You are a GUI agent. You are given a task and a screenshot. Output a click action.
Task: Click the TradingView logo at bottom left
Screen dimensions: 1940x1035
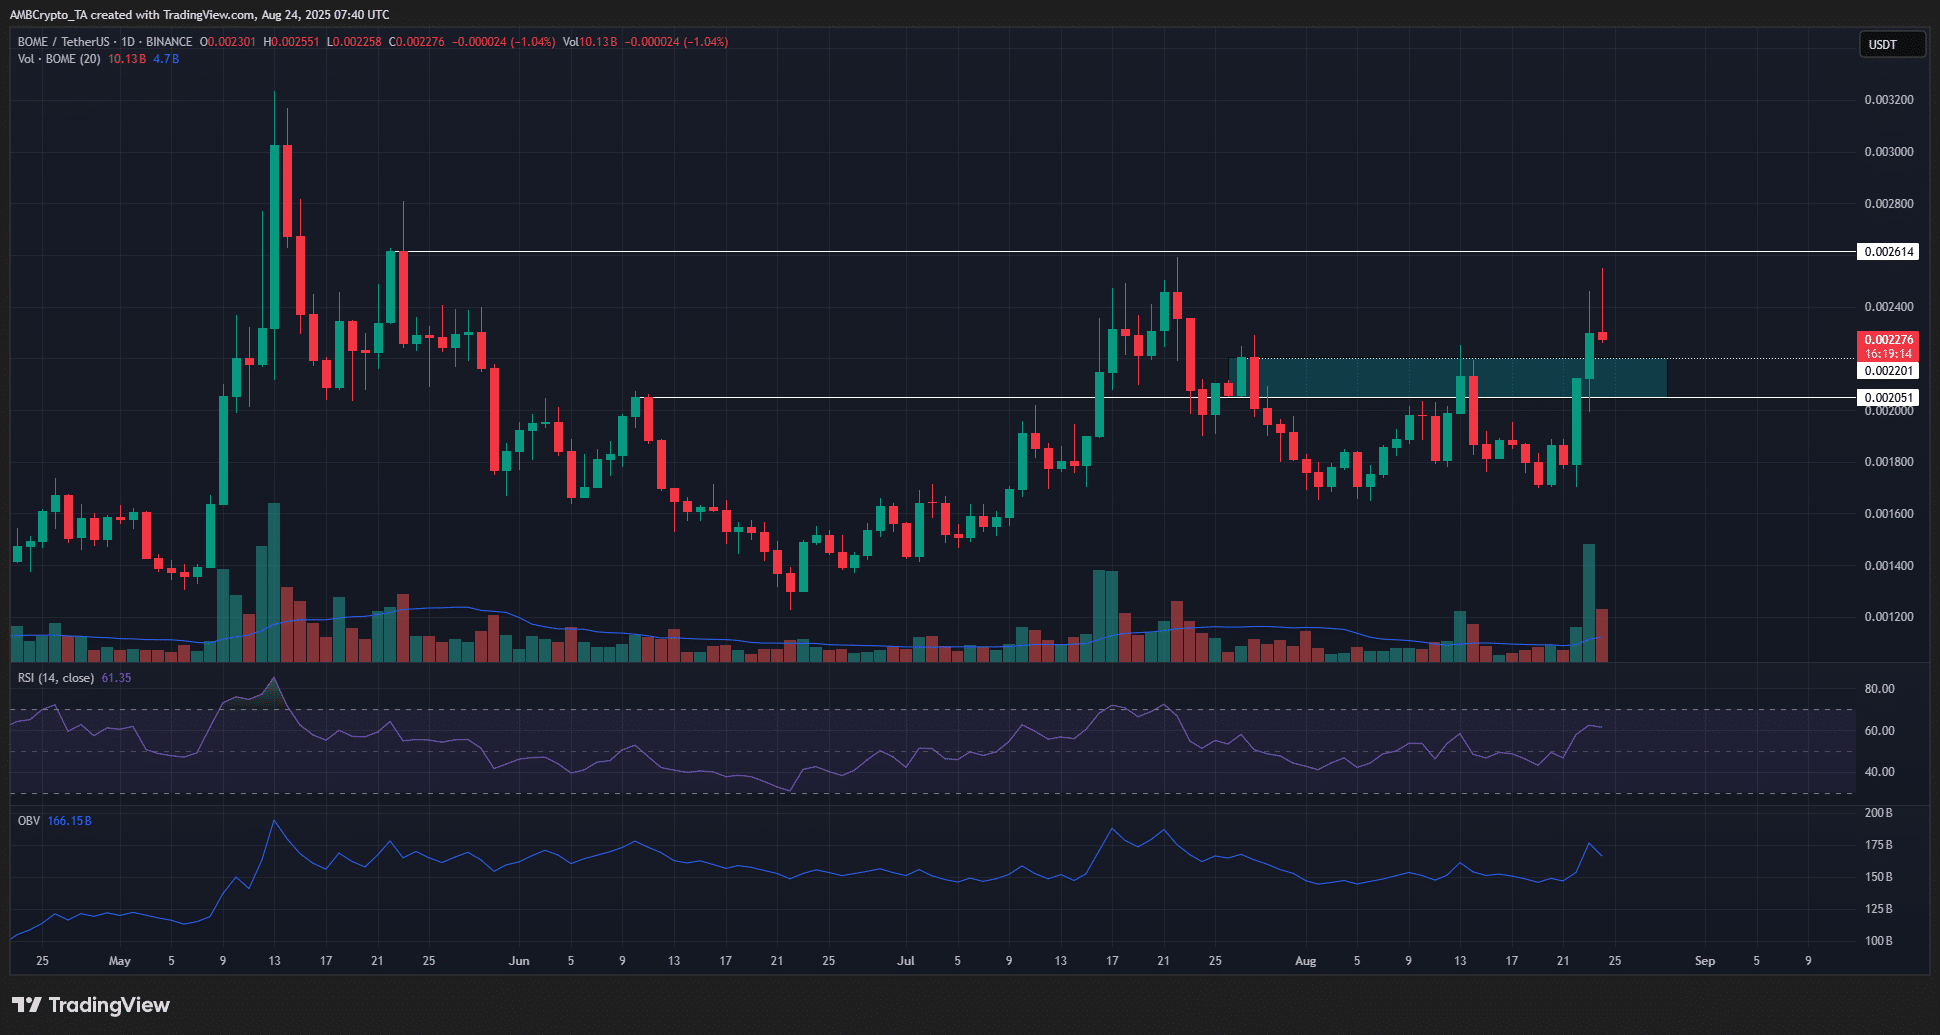coord(91,1005)
